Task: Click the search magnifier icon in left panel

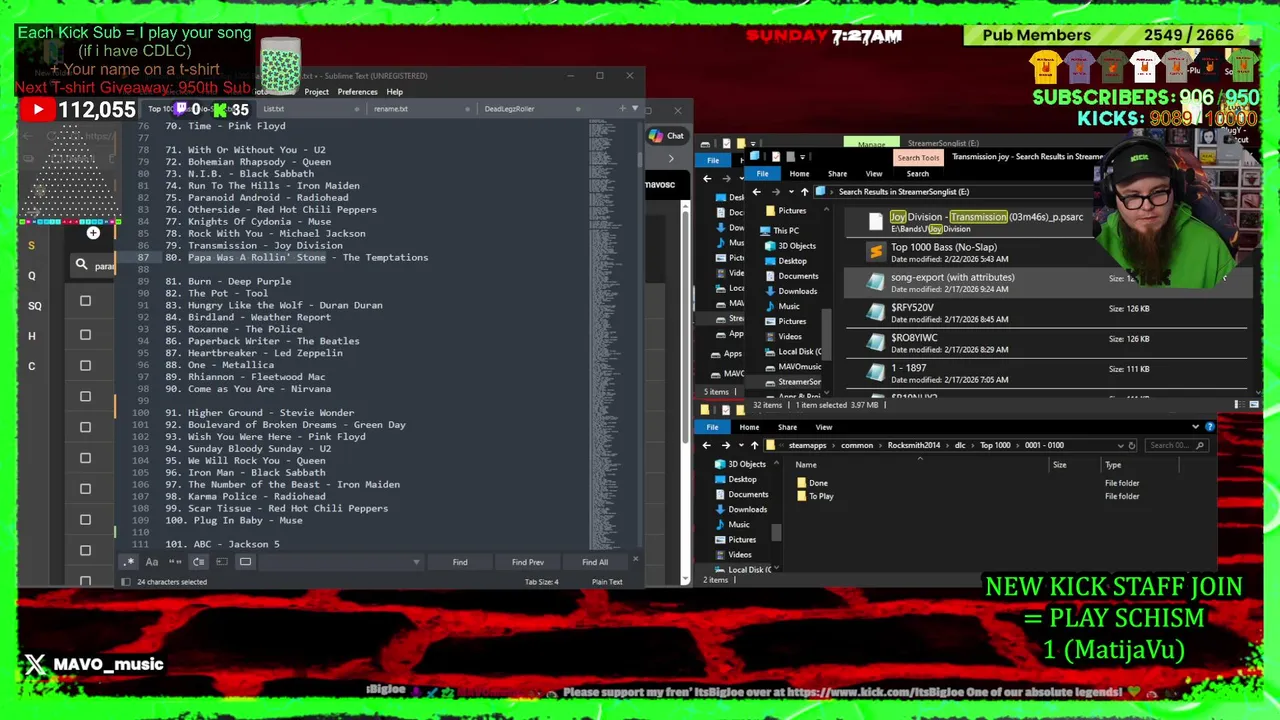Action: point(81,265)
